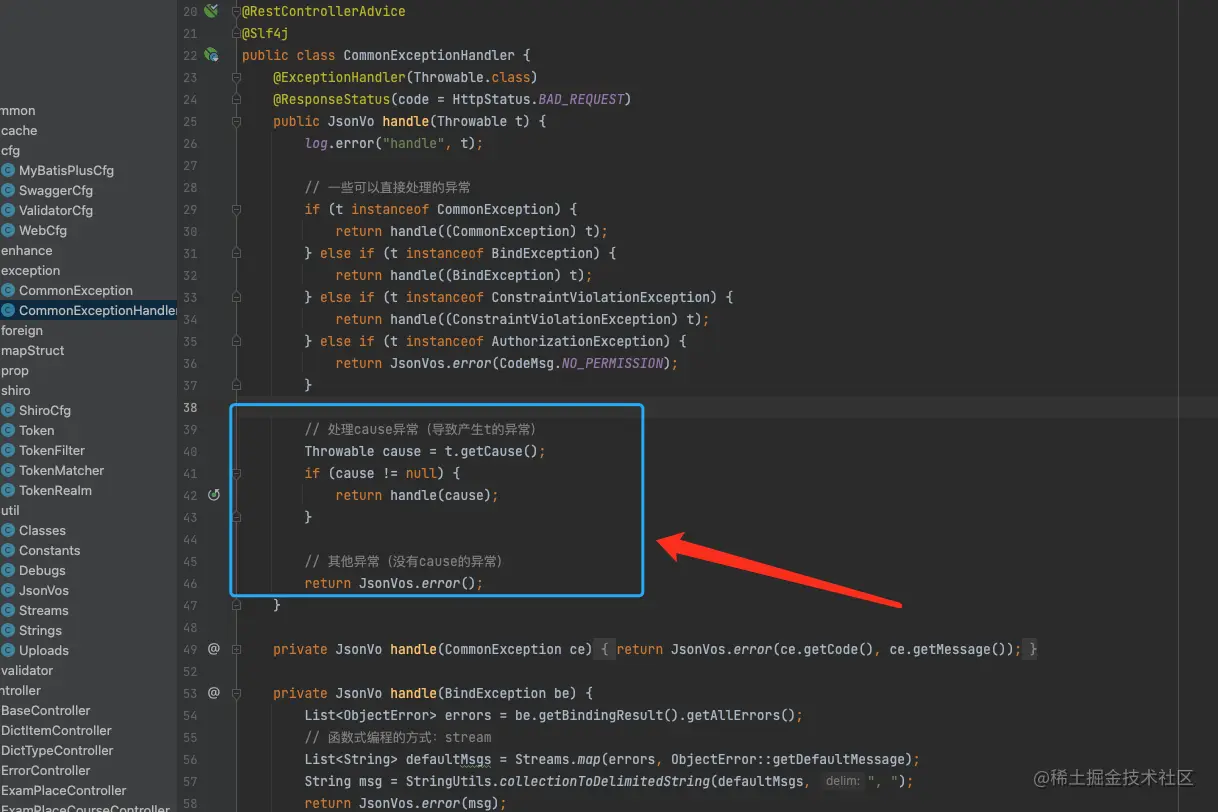This screenshot has width=1218, height=812.
Task: Click the Spring gutter icon beside class CommonExceptionHandler
Action: 211,55
